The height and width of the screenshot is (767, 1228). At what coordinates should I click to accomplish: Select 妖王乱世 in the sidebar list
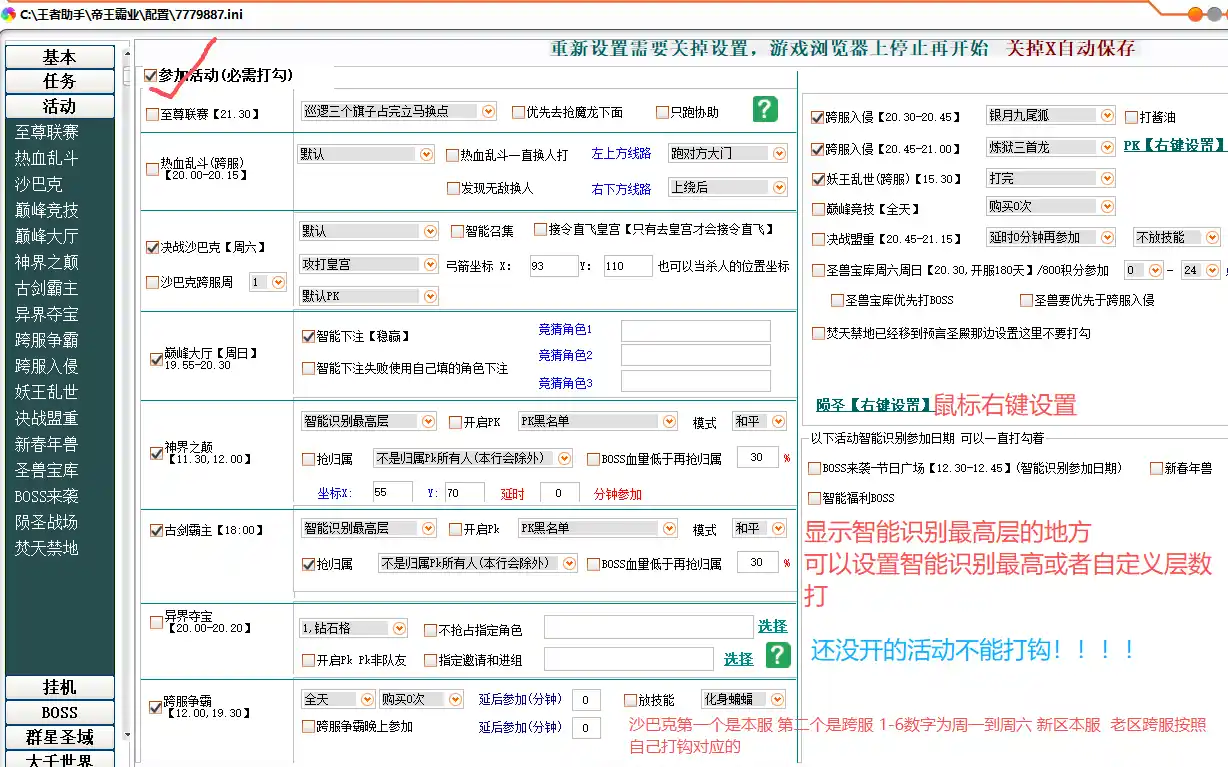point(47,392)
